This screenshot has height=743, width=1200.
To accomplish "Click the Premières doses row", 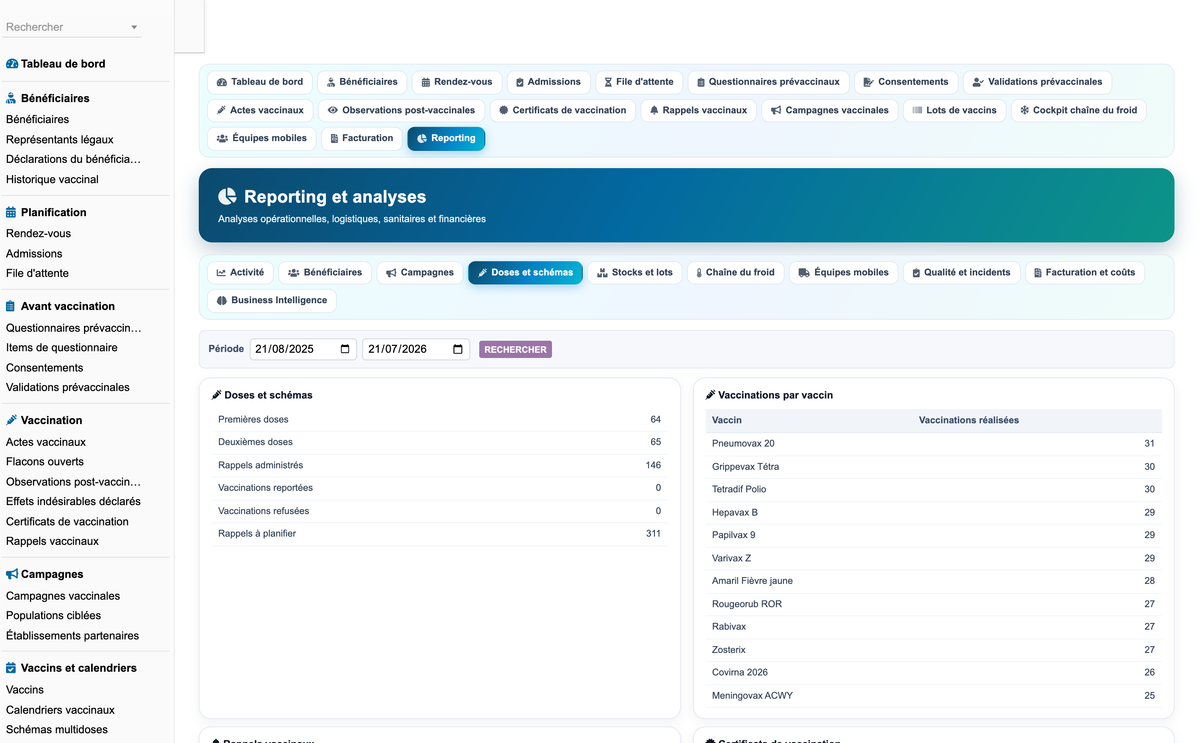I will pyautogui.click(x=439, y=419).
